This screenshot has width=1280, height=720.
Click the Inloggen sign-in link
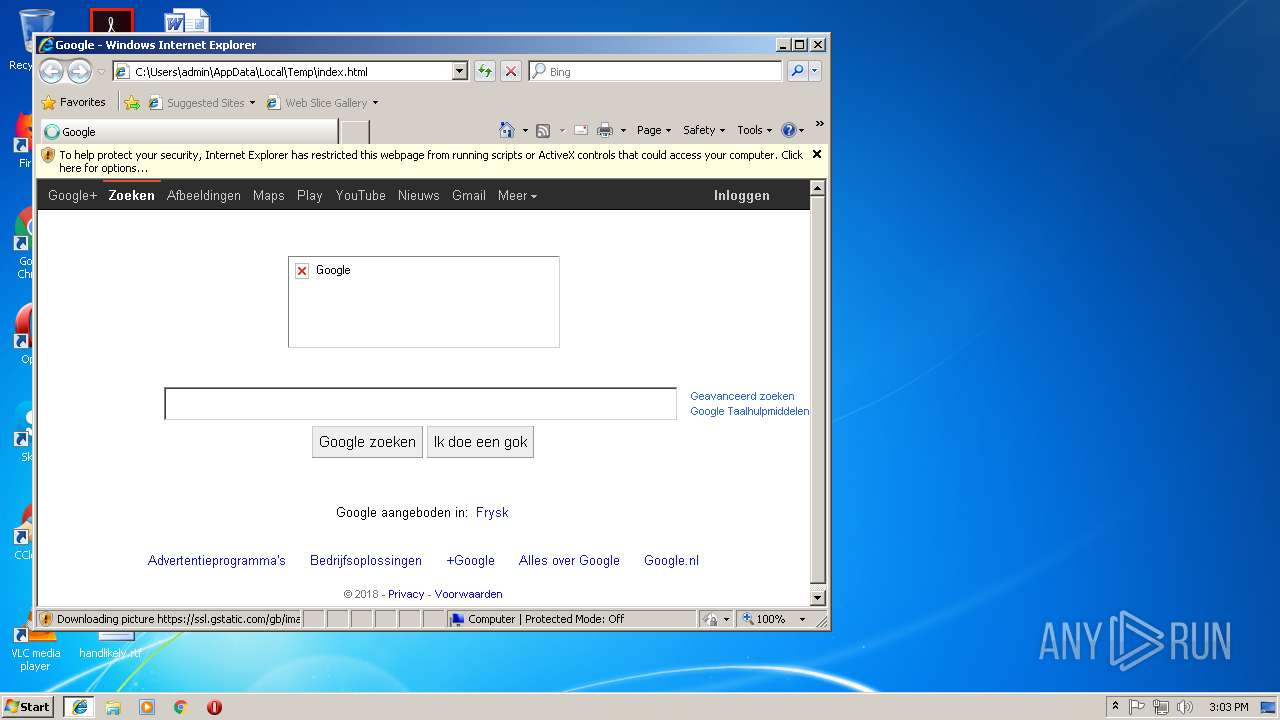coord(742,196)
